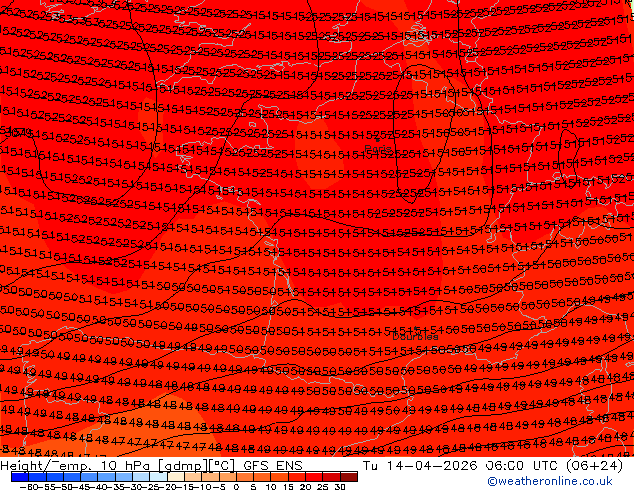Pick the cream swatch between -20 and -15
The width and height of the screenshot is (634, 490).
(176, 477)
